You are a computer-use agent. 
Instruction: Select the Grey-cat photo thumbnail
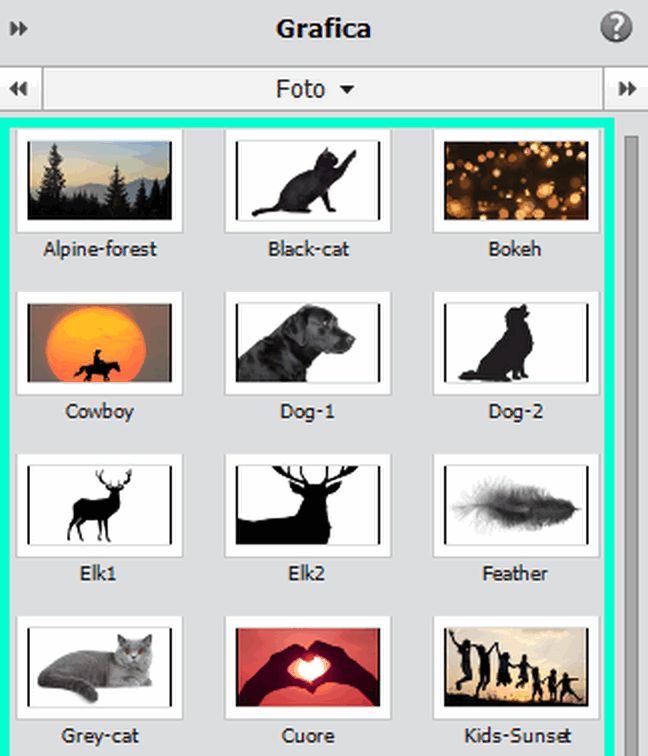tap(100, 667)
